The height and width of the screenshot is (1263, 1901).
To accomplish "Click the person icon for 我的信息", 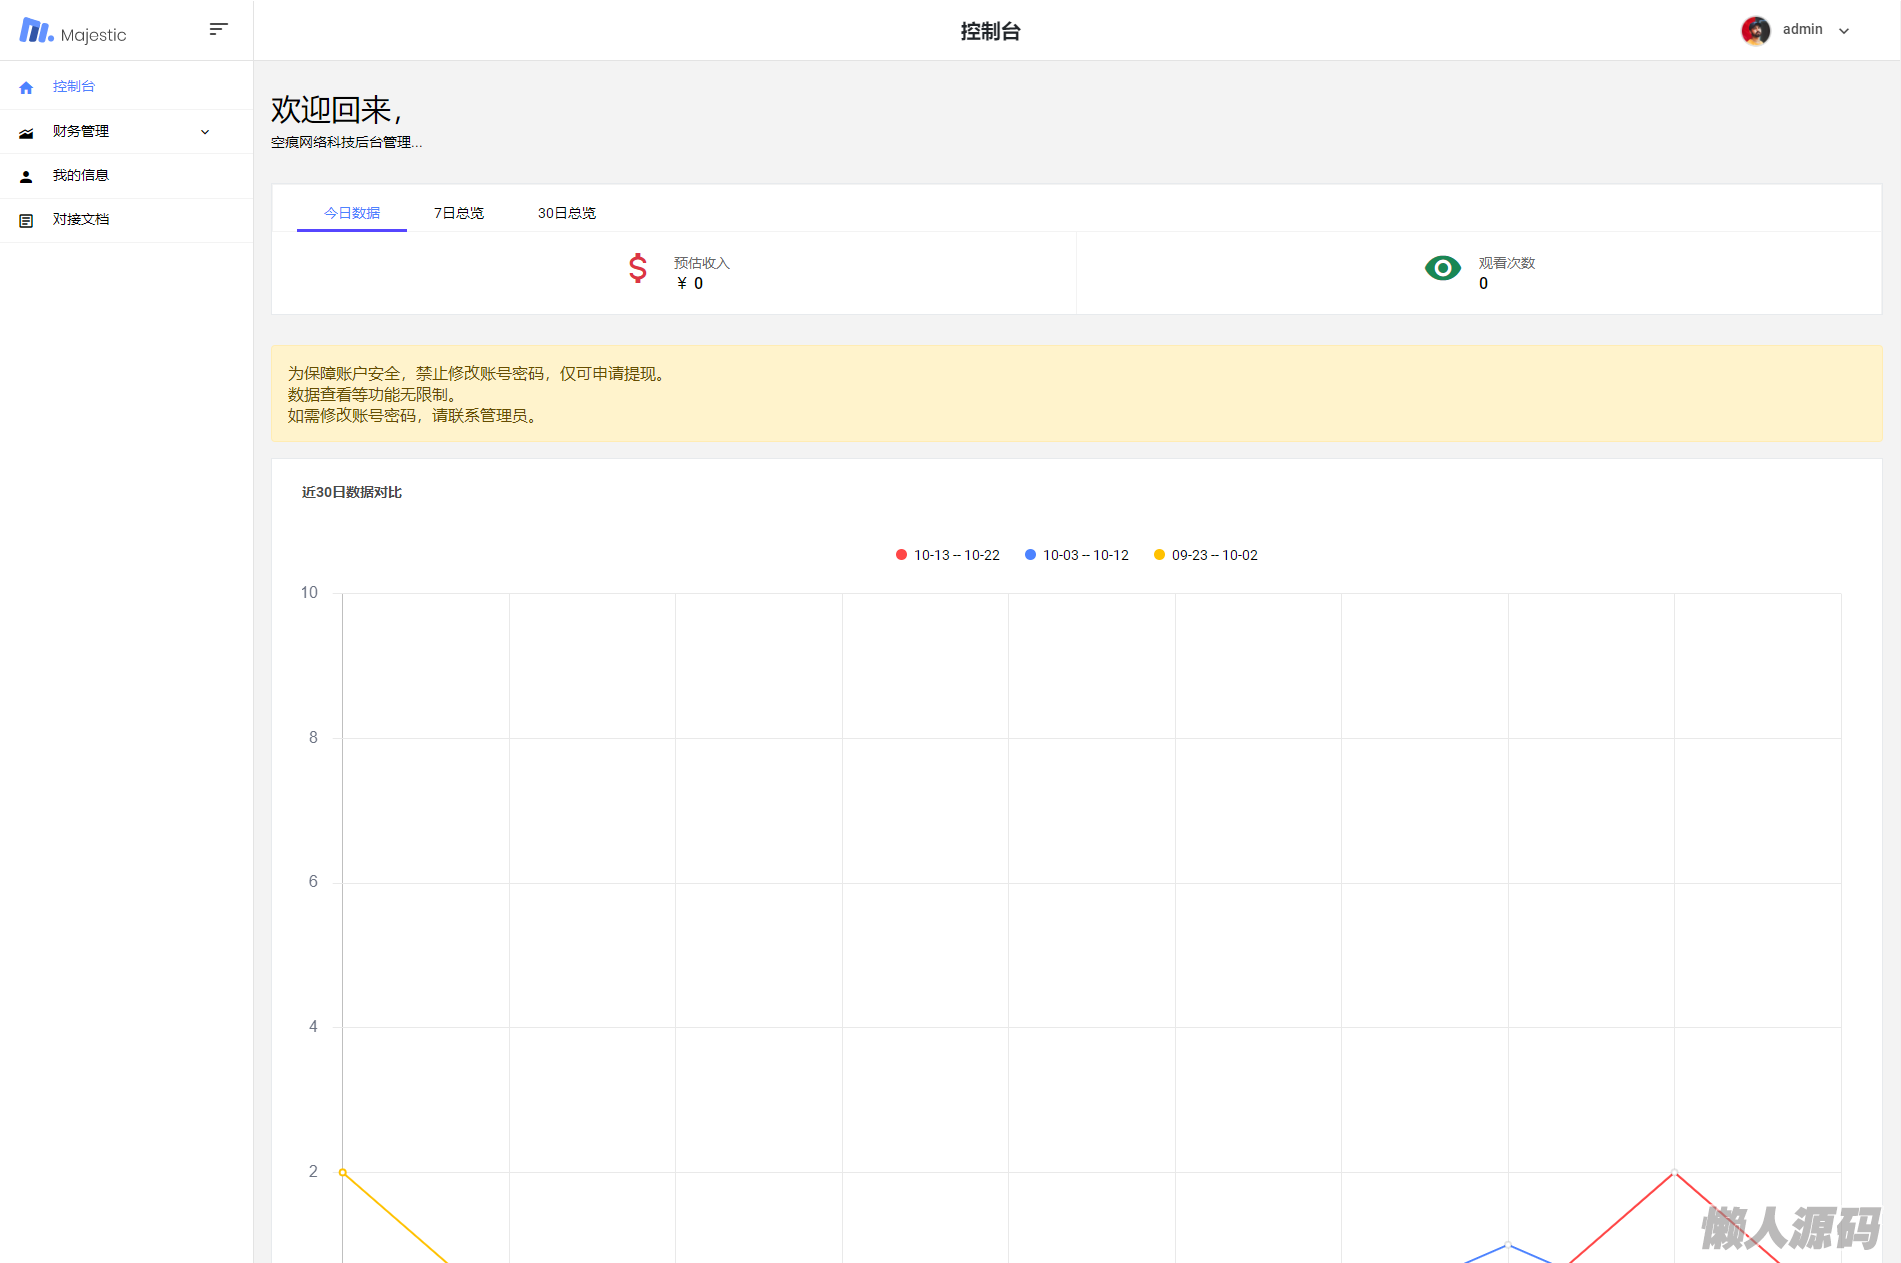I will tap(26, 176).
